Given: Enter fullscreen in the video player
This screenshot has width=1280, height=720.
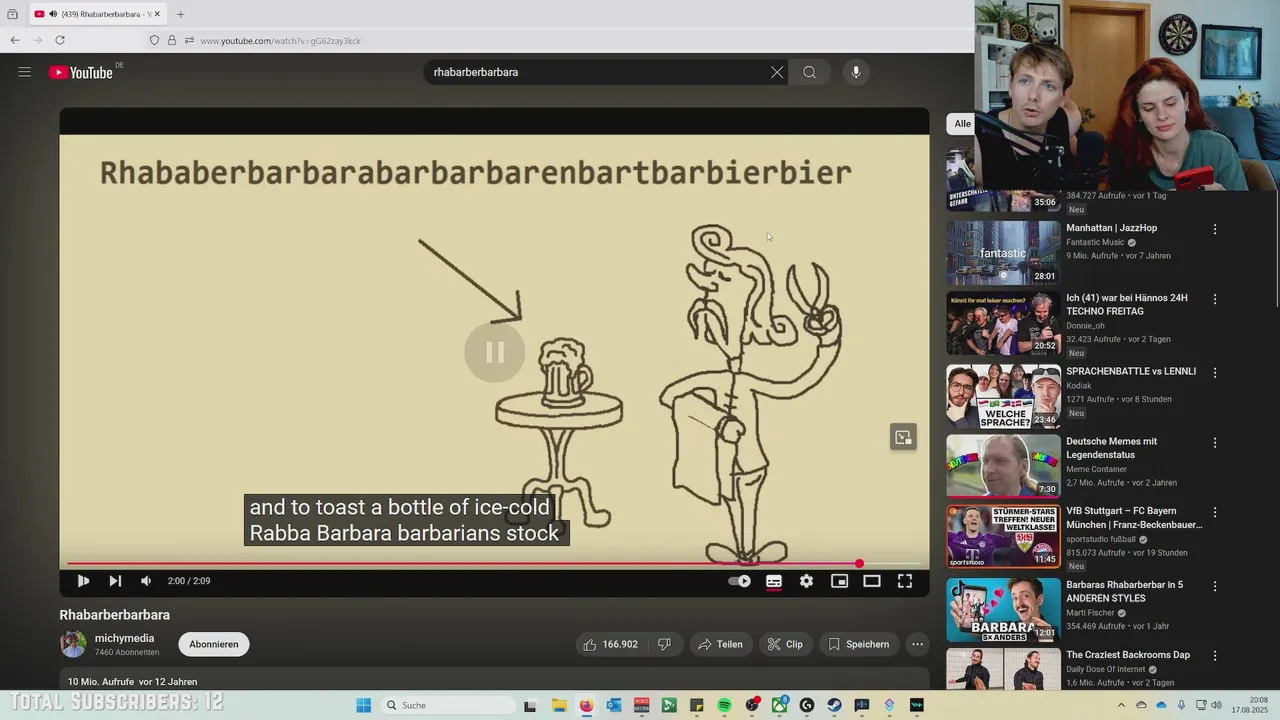Looking at the screenshot, I should [905, 581].
